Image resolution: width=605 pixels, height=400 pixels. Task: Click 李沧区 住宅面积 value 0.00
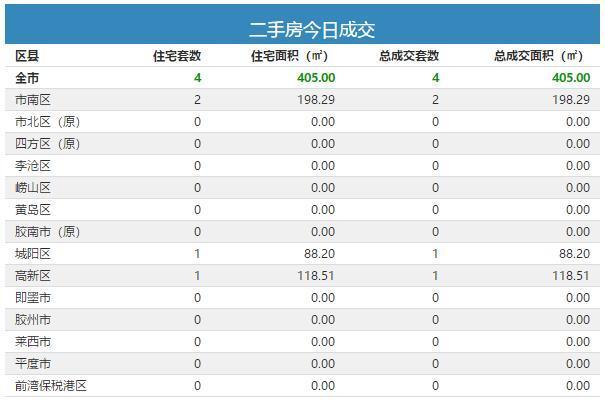pyautogui.click(x=323, y=166)
